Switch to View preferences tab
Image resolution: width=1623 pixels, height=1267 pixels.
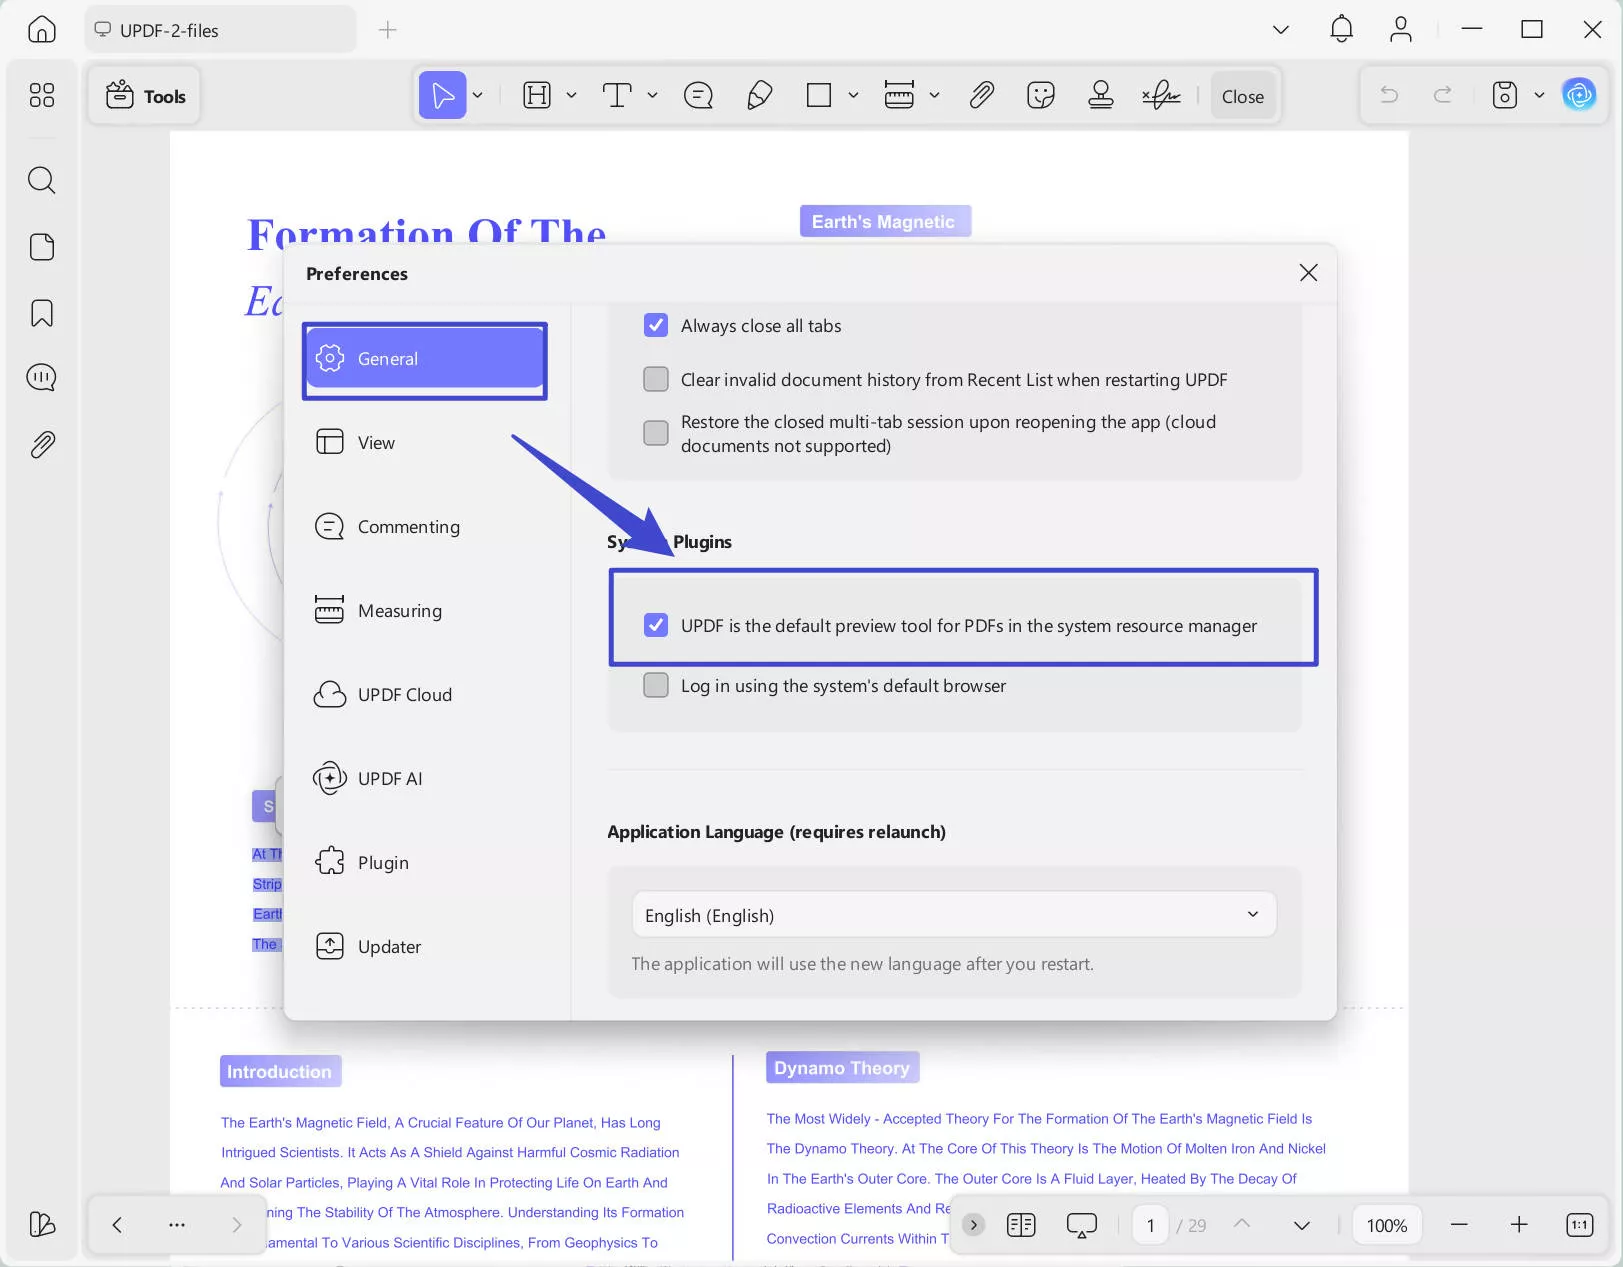tap(425, 442)
